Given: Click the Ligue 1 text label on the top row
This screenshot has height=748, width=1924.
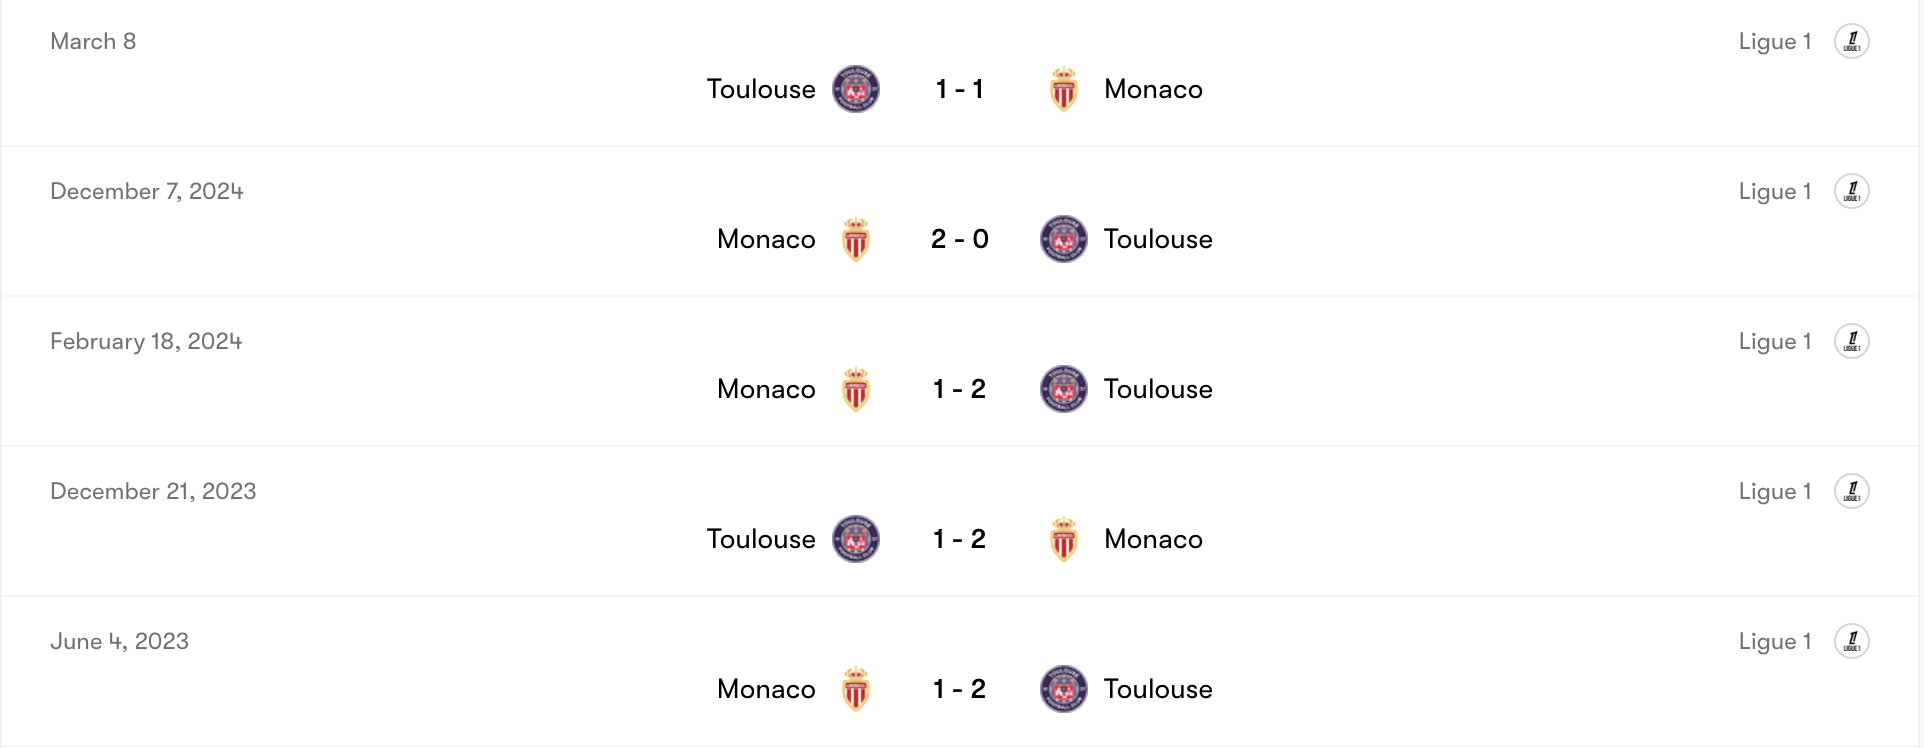Looking at the screenshot, I should point(1774,41).
